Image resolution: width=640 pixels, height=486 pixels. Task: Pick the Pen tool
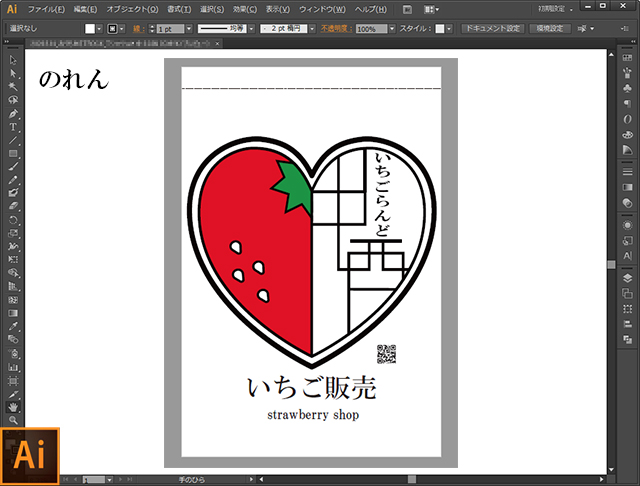(x=13, y=114)
